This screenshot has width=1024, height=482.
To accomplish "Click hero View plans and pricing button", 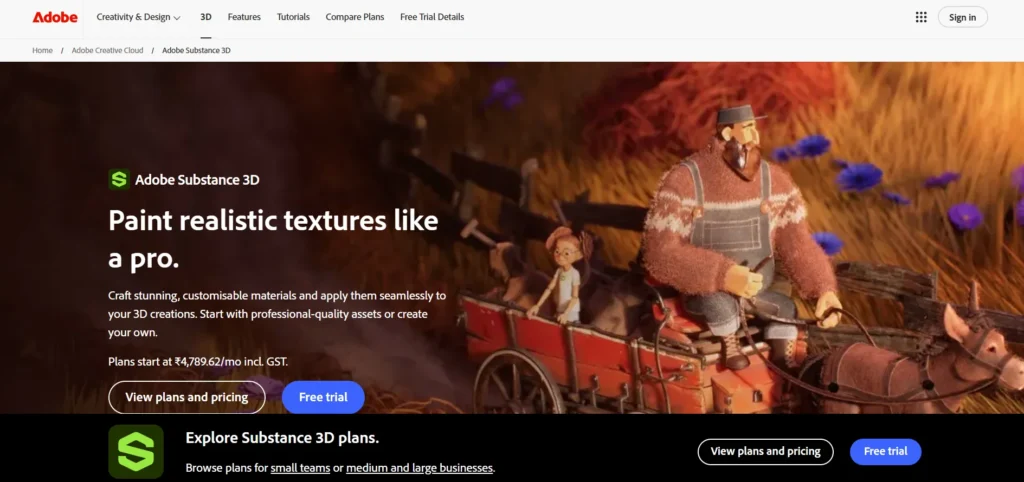I will point(187,397).
